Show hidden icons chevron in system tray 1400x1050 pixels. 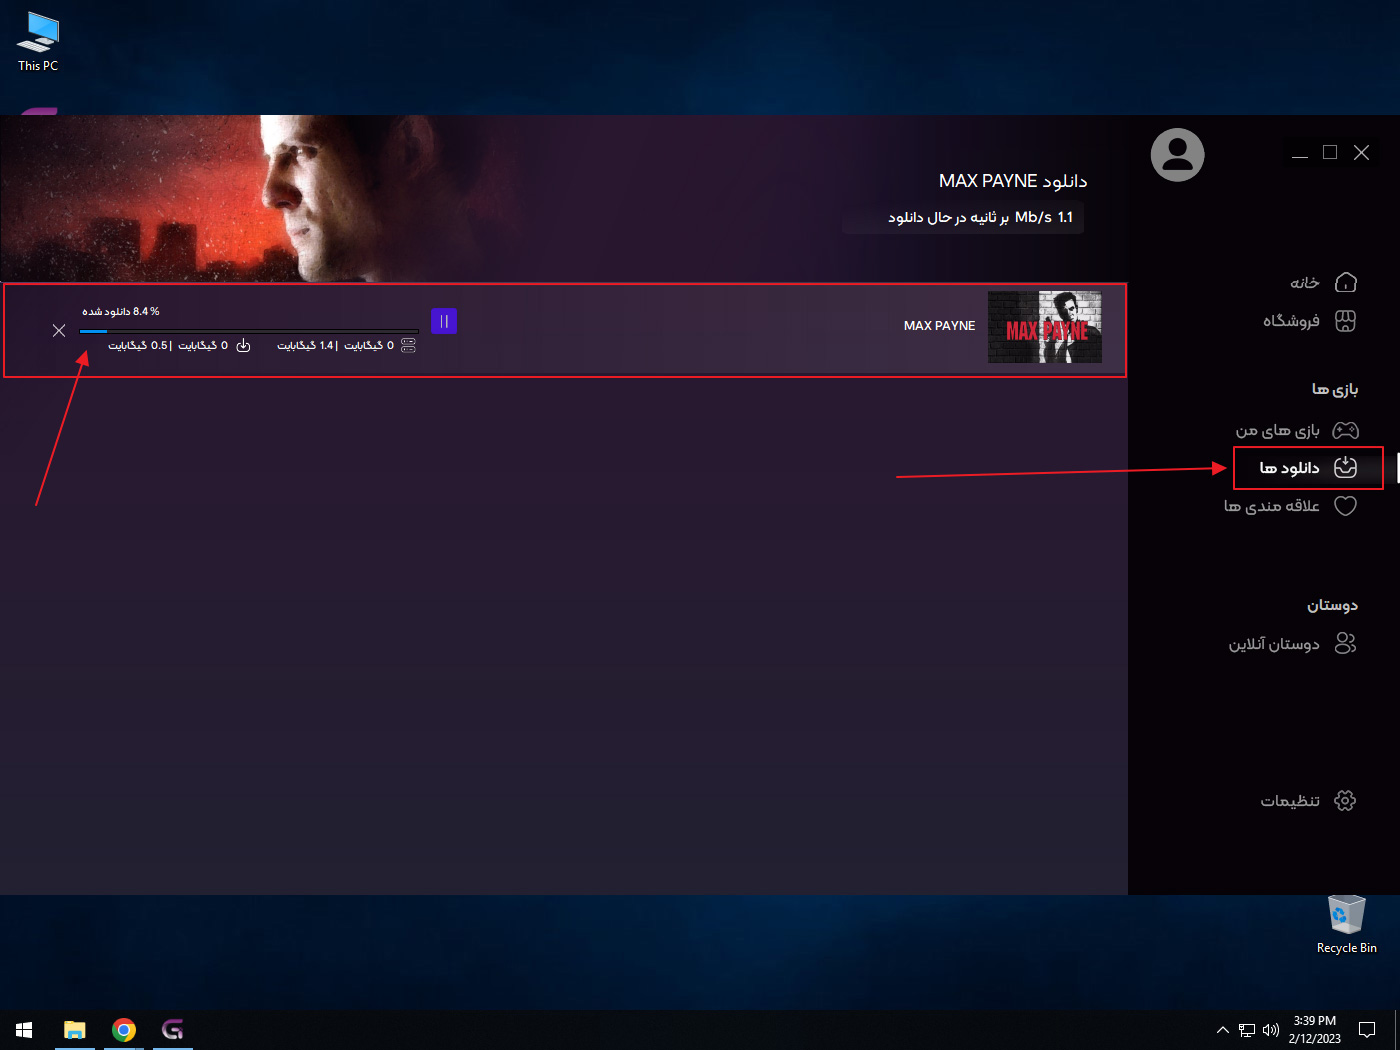(x=1222, y=1030)
